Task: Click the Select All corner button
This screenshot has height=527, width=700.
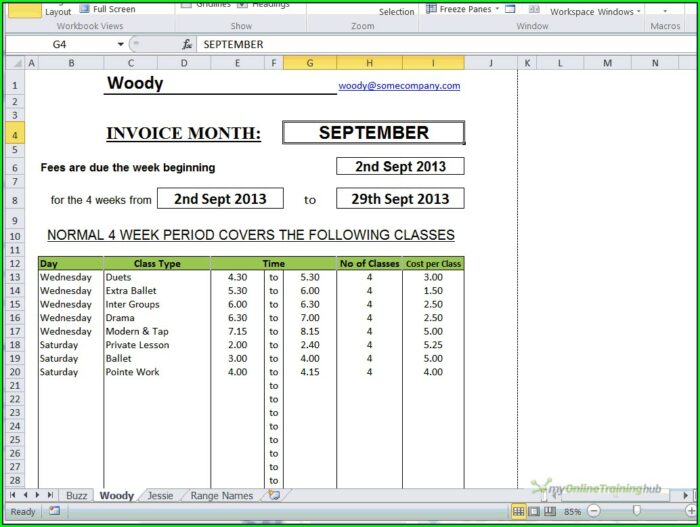Action: tap(16, 63)
